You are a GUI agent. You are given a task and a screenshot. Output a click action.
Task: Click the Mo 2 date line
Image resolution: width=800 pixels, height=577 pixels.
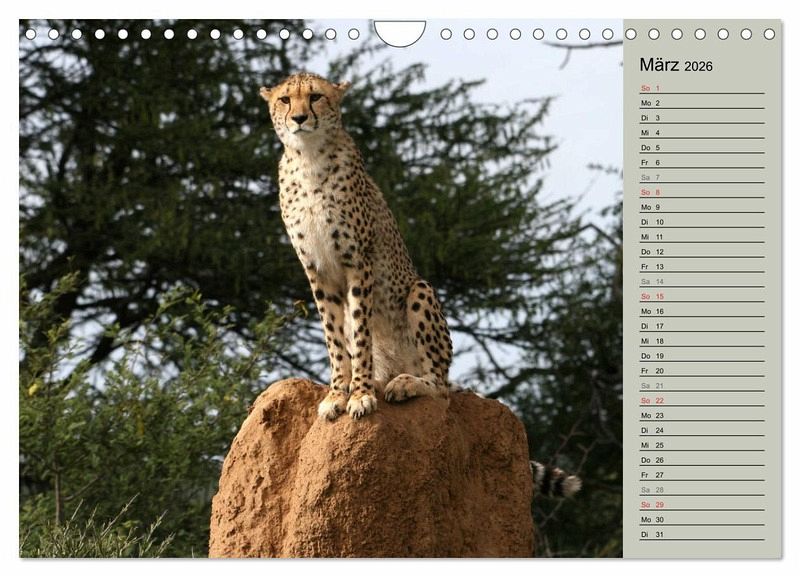[701, 103]
